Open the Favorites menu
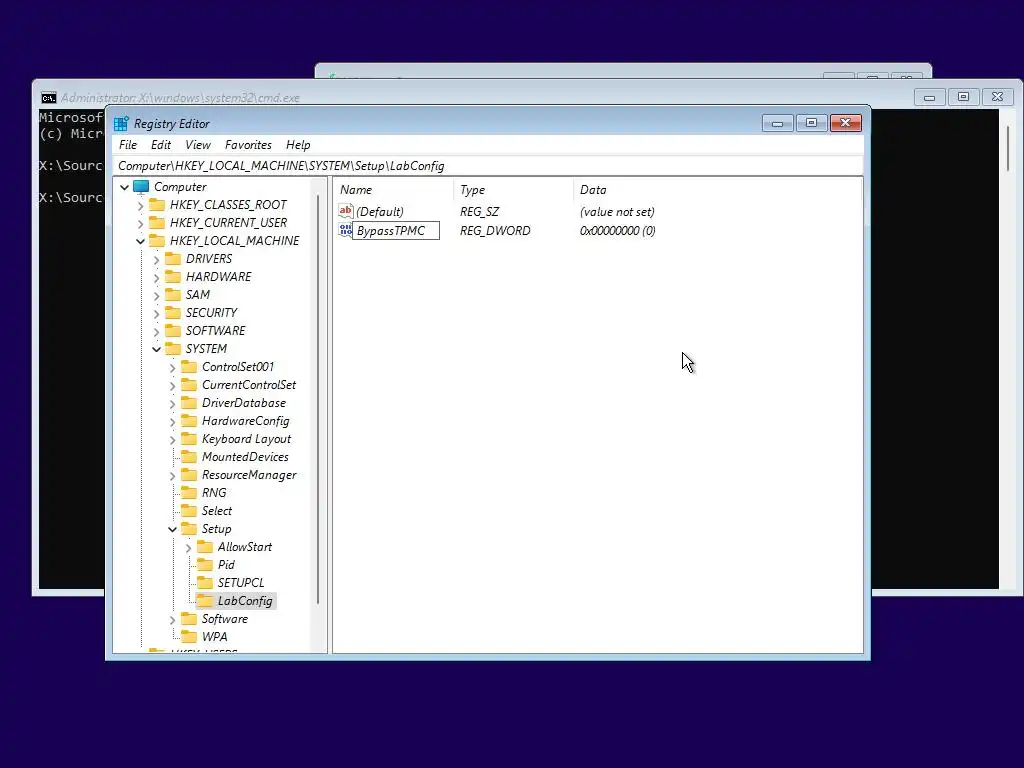The width and height of the screenshot is (1024, 768). point(248,145)
